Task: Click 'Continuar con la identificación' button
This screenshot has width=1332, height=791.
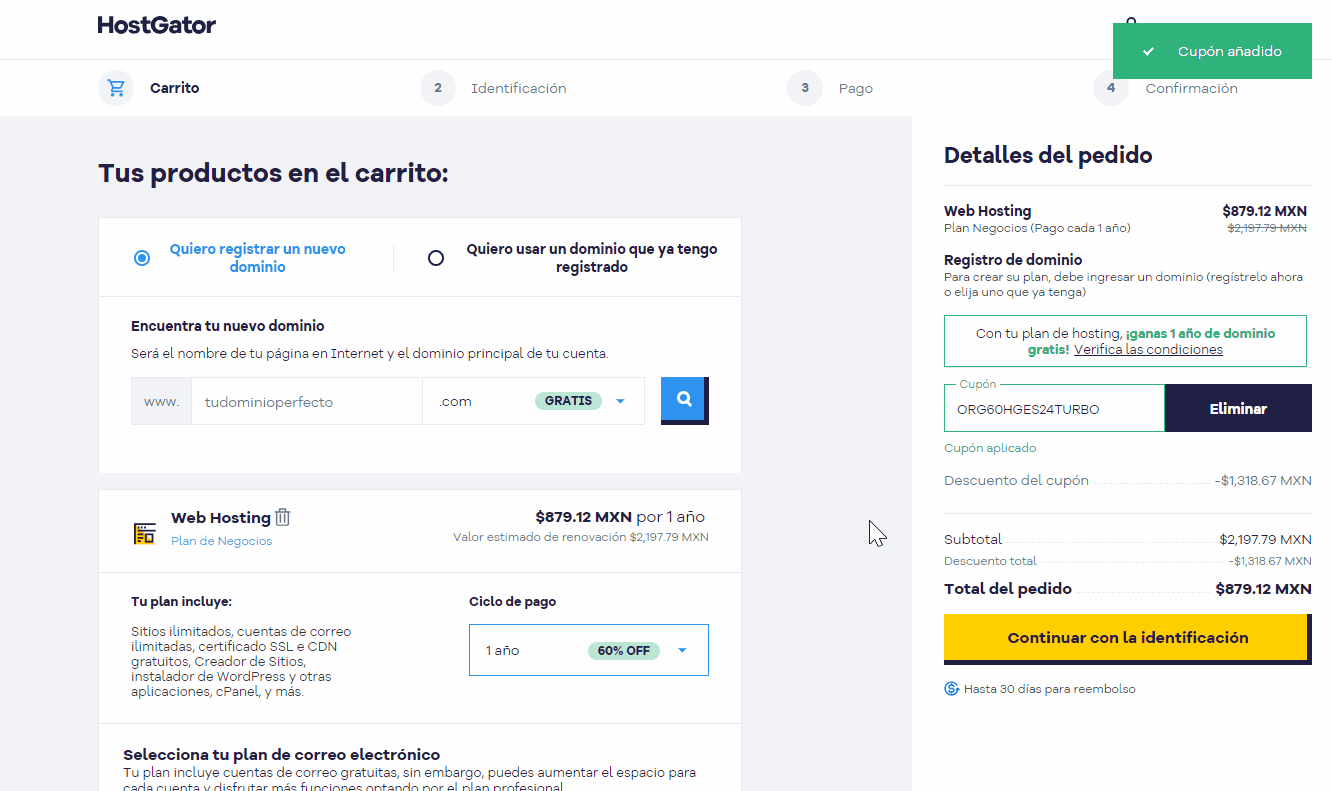Action: tap(1126, 637)
